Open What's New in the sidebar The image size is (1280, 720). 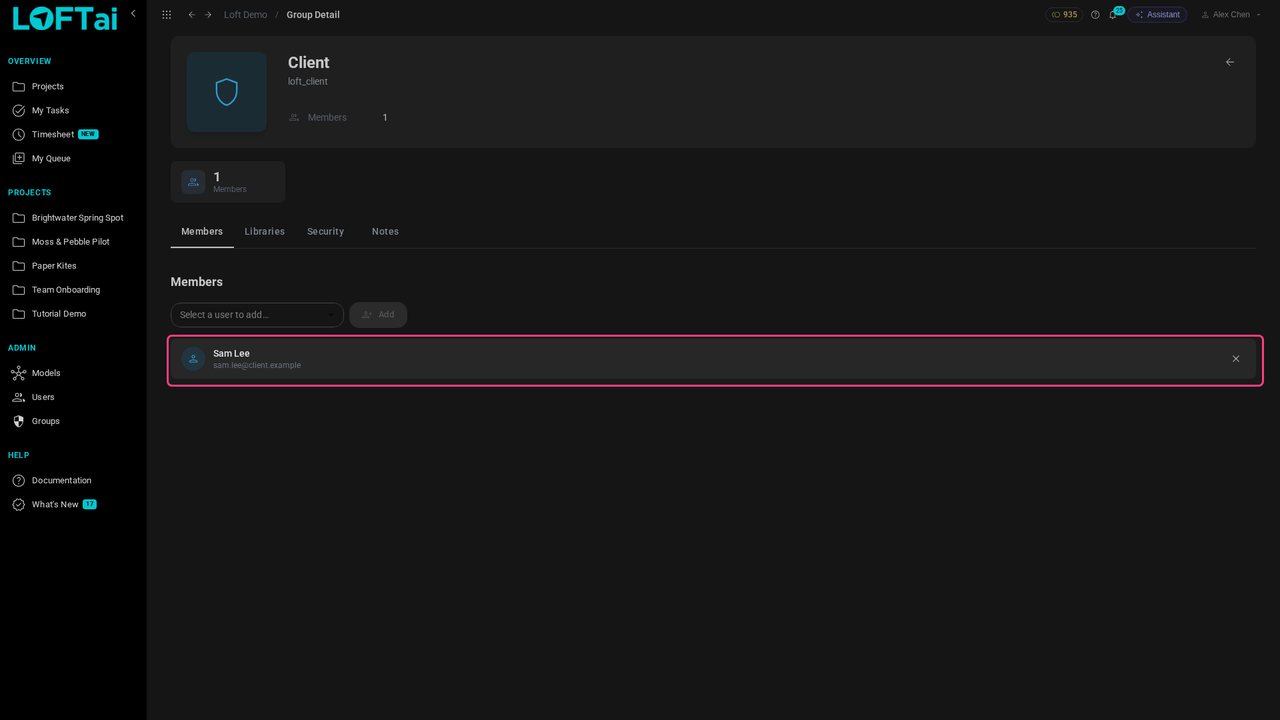click(54, 505)
